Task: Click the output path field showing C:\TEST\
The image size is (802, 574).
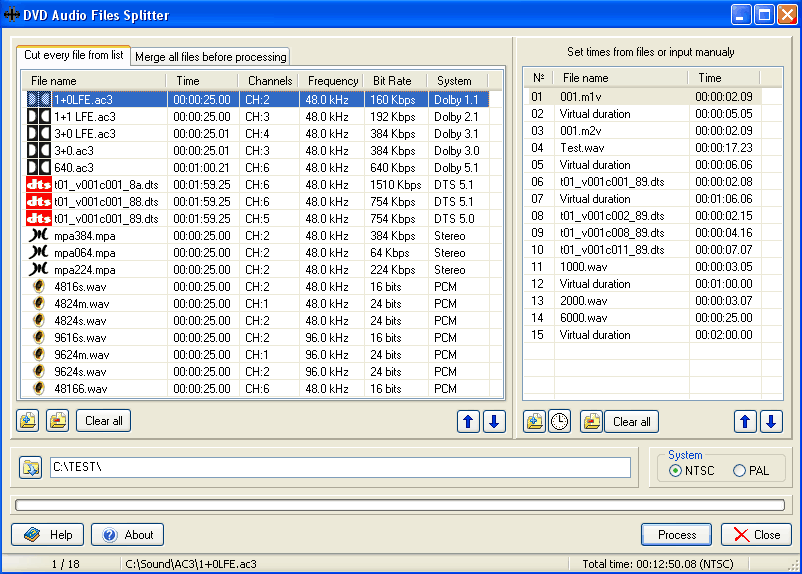Action: pos(340,468)
